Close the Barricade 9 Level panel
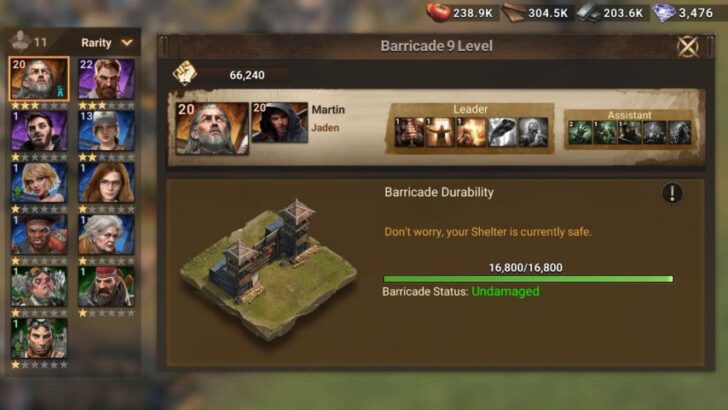 (x=688, y=46)
